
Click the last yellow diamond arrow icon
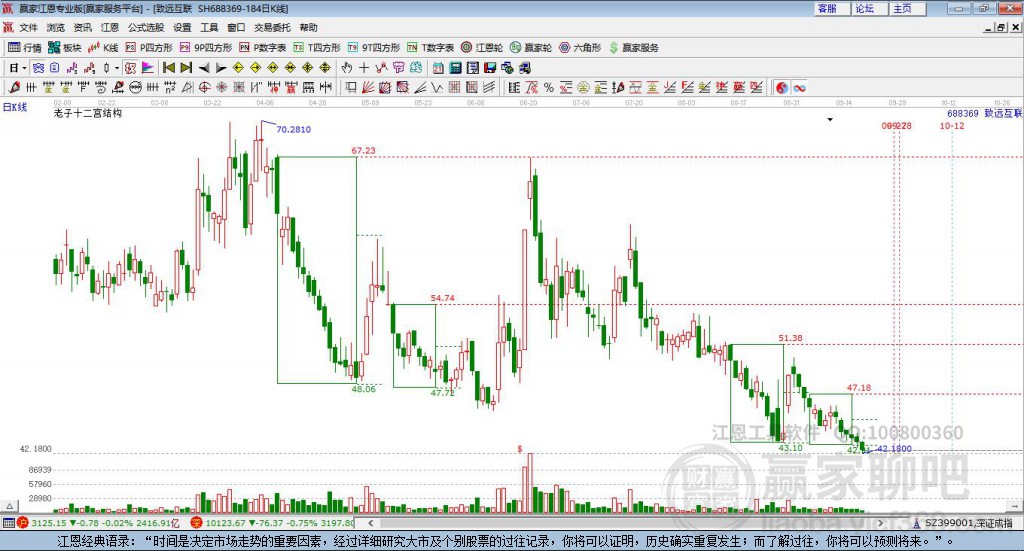[325, 68]
